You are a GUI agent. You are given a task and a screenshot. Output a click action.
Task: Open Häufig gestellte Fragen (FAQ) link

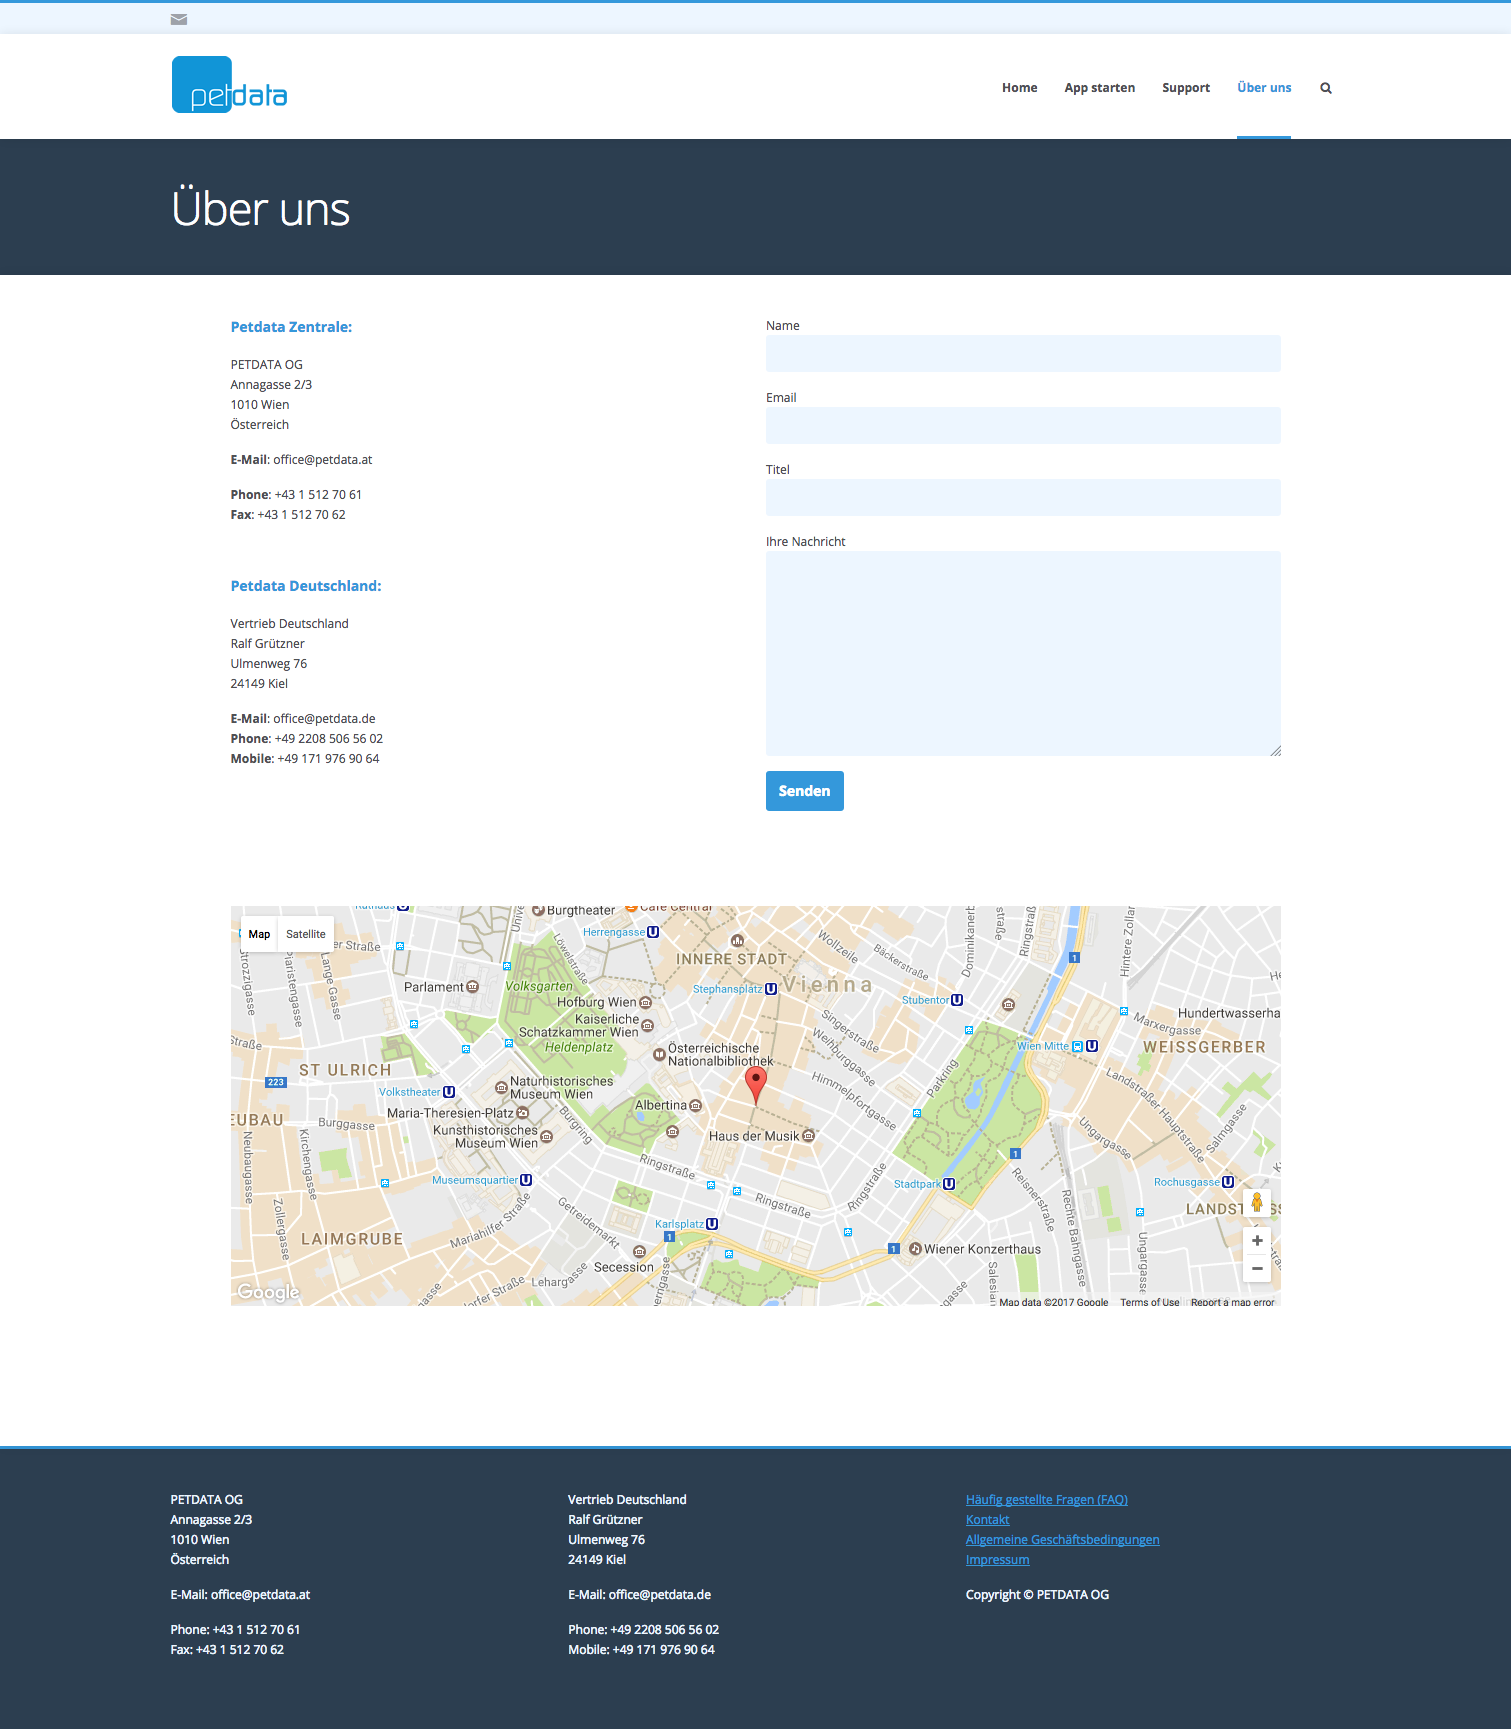1046,1499
